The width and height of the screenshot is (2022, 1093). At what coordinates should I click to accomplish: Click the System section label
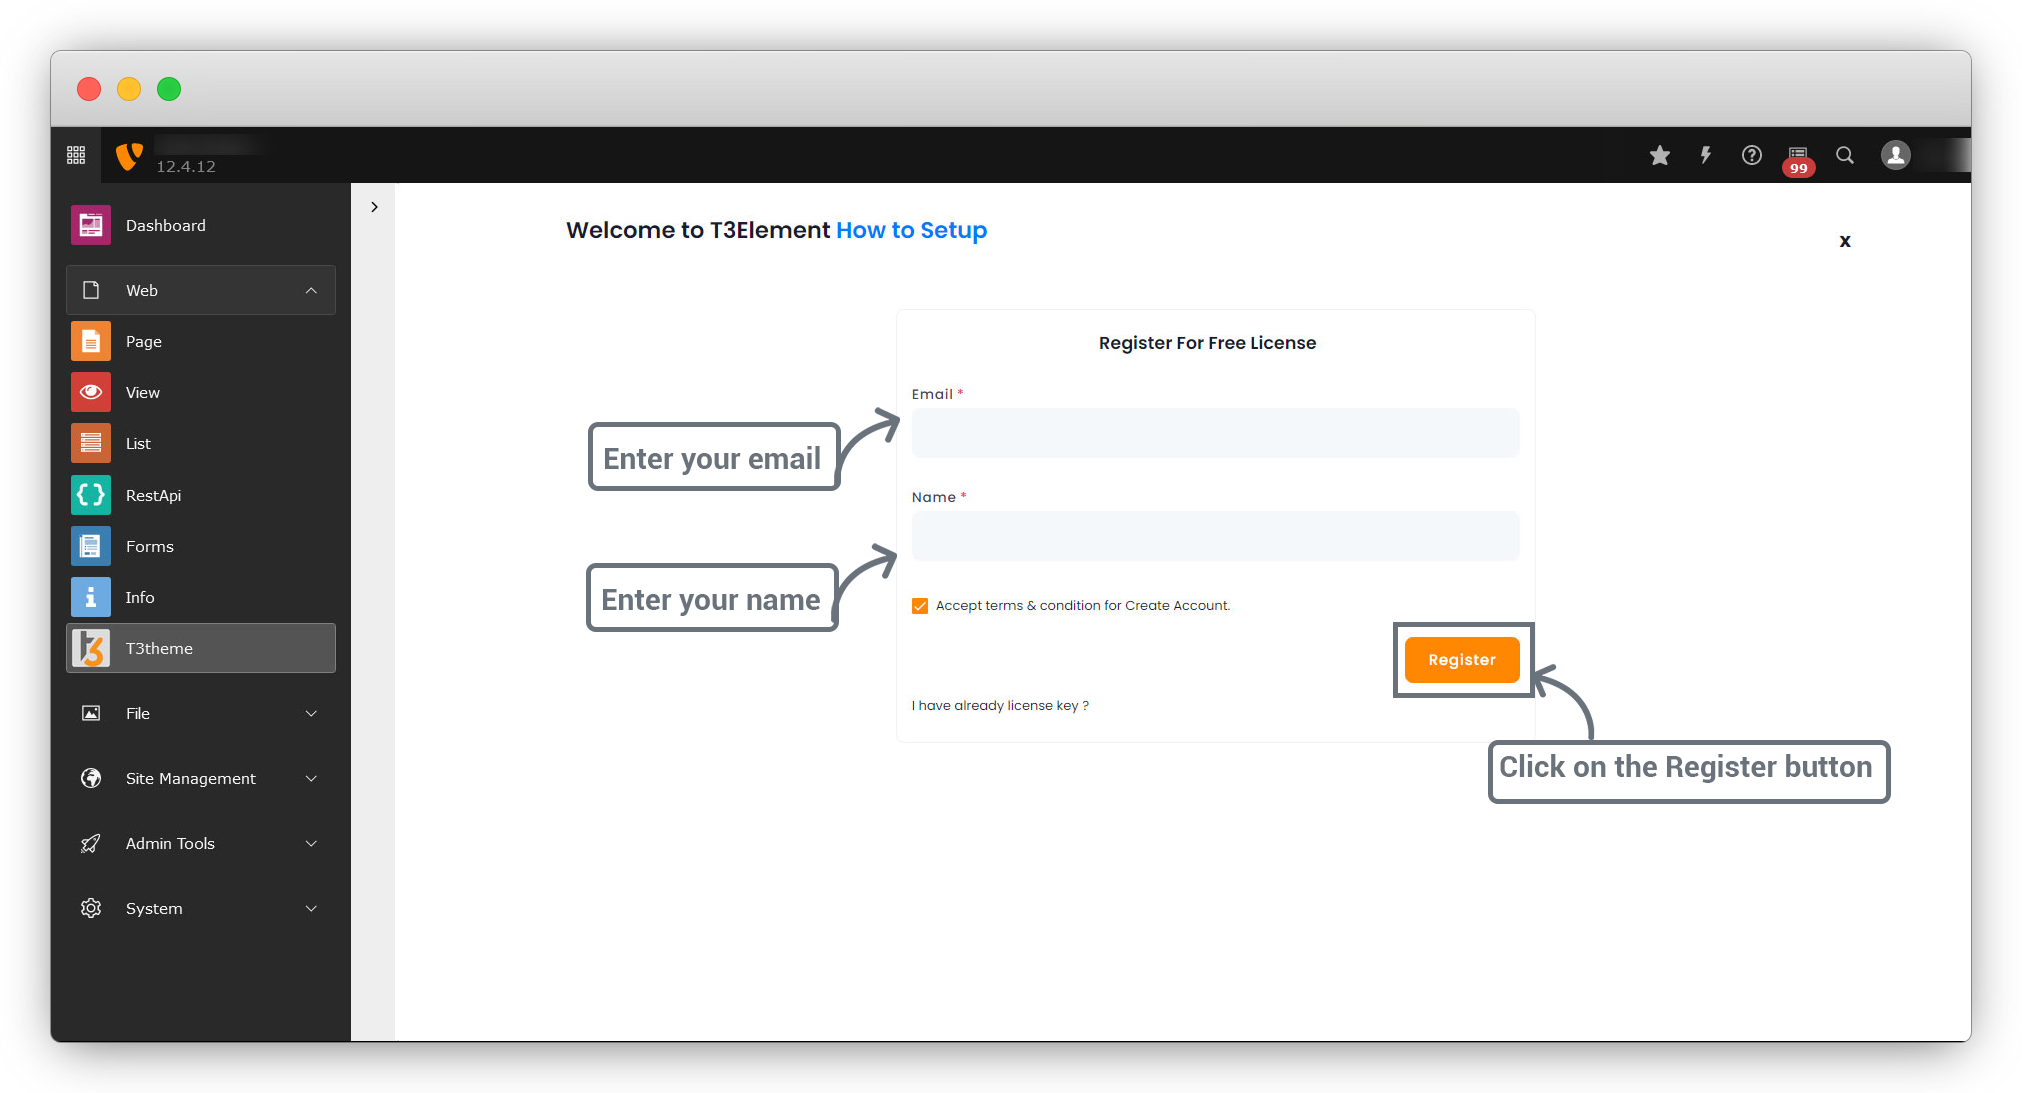point(154,908)
